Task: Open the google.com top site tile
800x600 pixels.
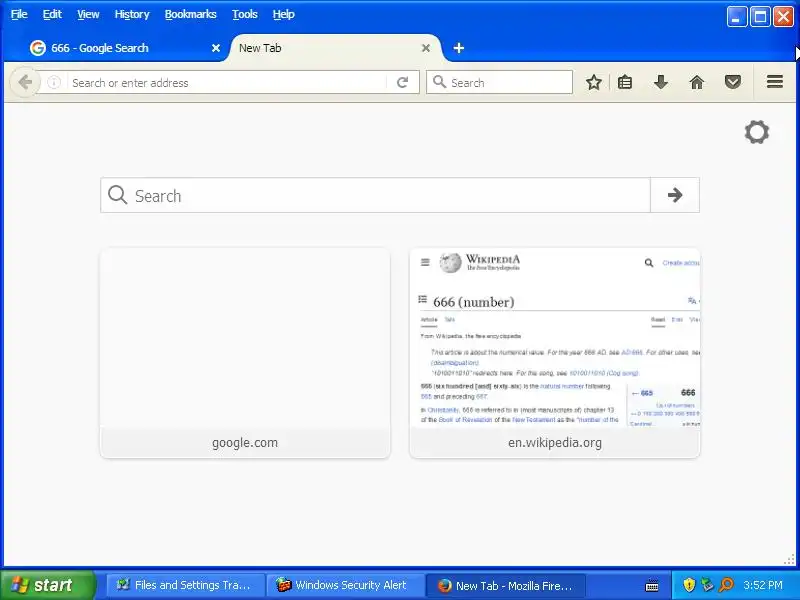Action: 245,353
